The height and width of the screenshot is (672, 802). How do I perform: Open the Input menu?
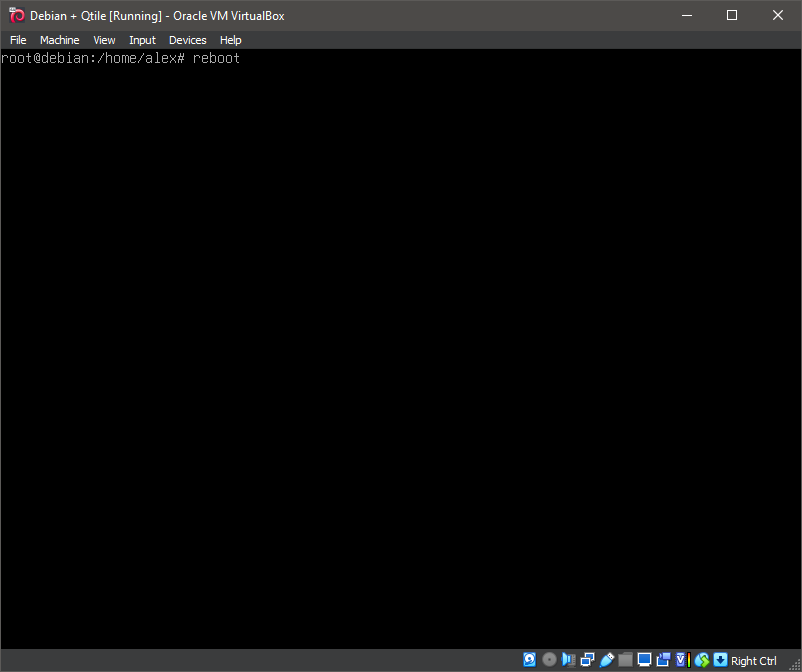click(142, 40)
